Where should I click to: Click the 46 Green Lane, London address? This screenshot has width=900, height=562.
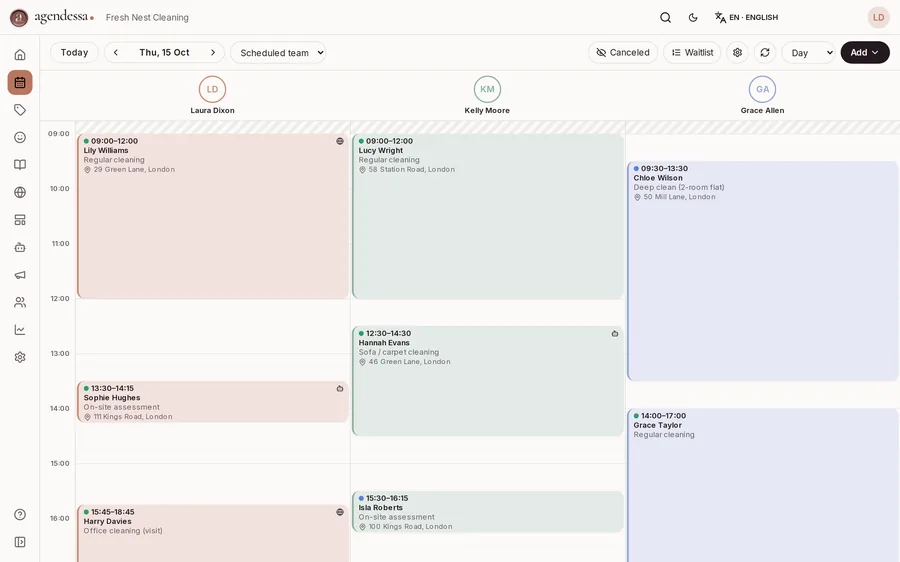409,362
